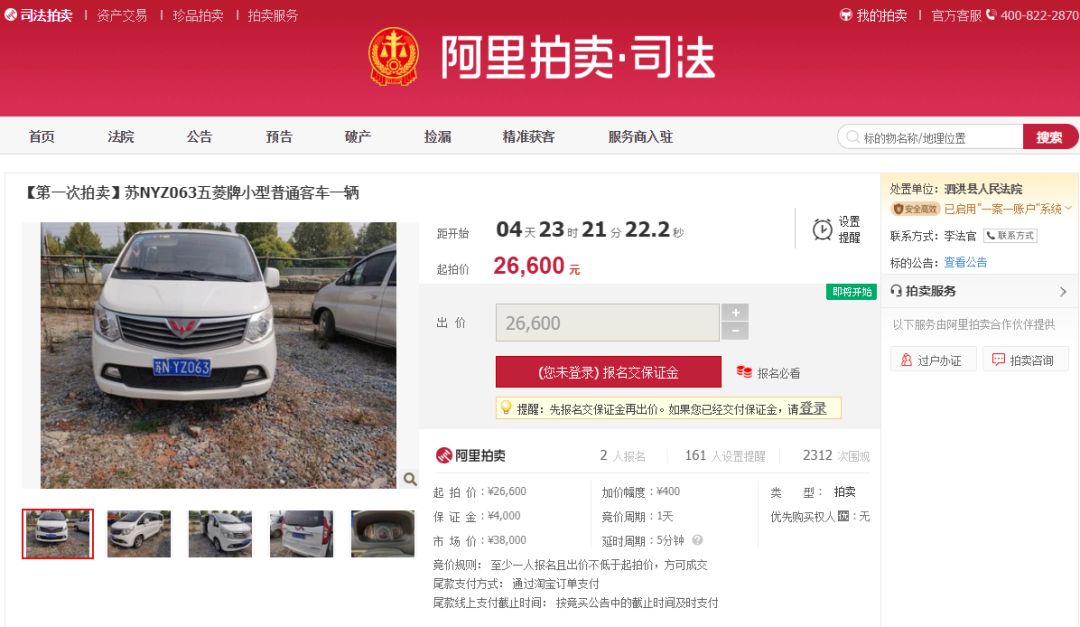Expand the 一案一账户 system dropdown
This screenshot has width=1080, height=627.
pos(1068,209)
